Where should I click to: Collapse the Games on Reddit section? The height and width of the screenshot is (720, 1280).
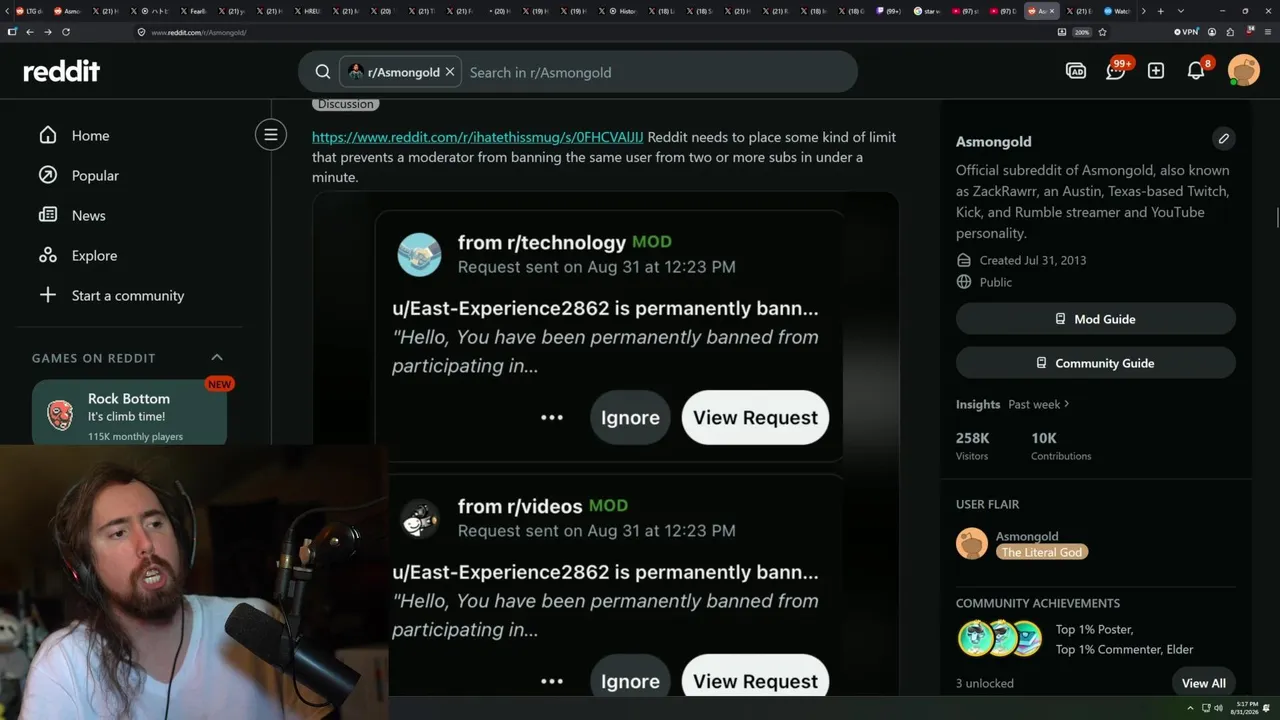[x=217, y=358]
